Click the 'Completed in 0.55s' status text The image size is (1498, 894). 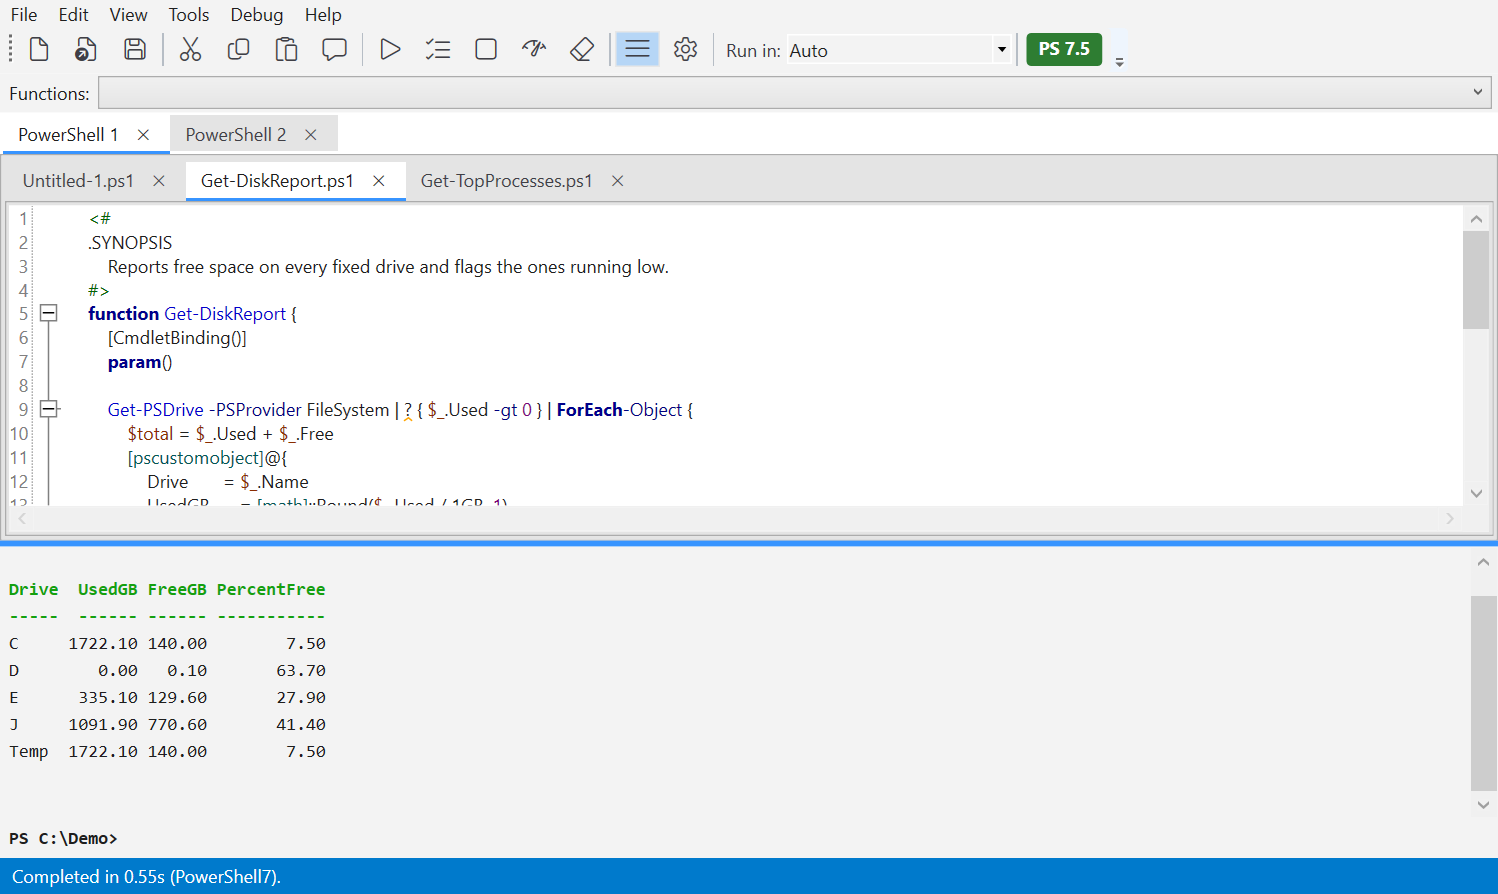[88, 877]
